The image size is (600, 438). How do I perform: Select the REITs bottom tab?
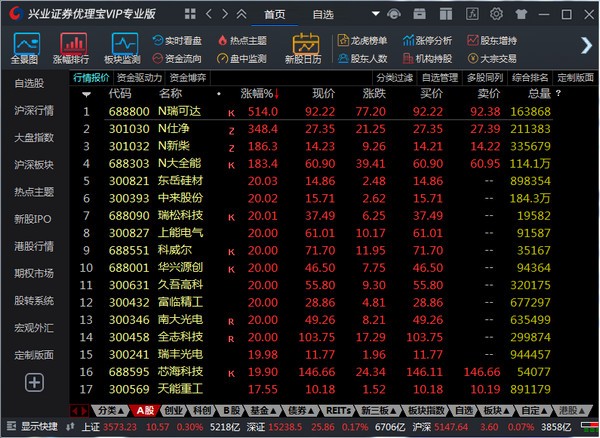338,410
